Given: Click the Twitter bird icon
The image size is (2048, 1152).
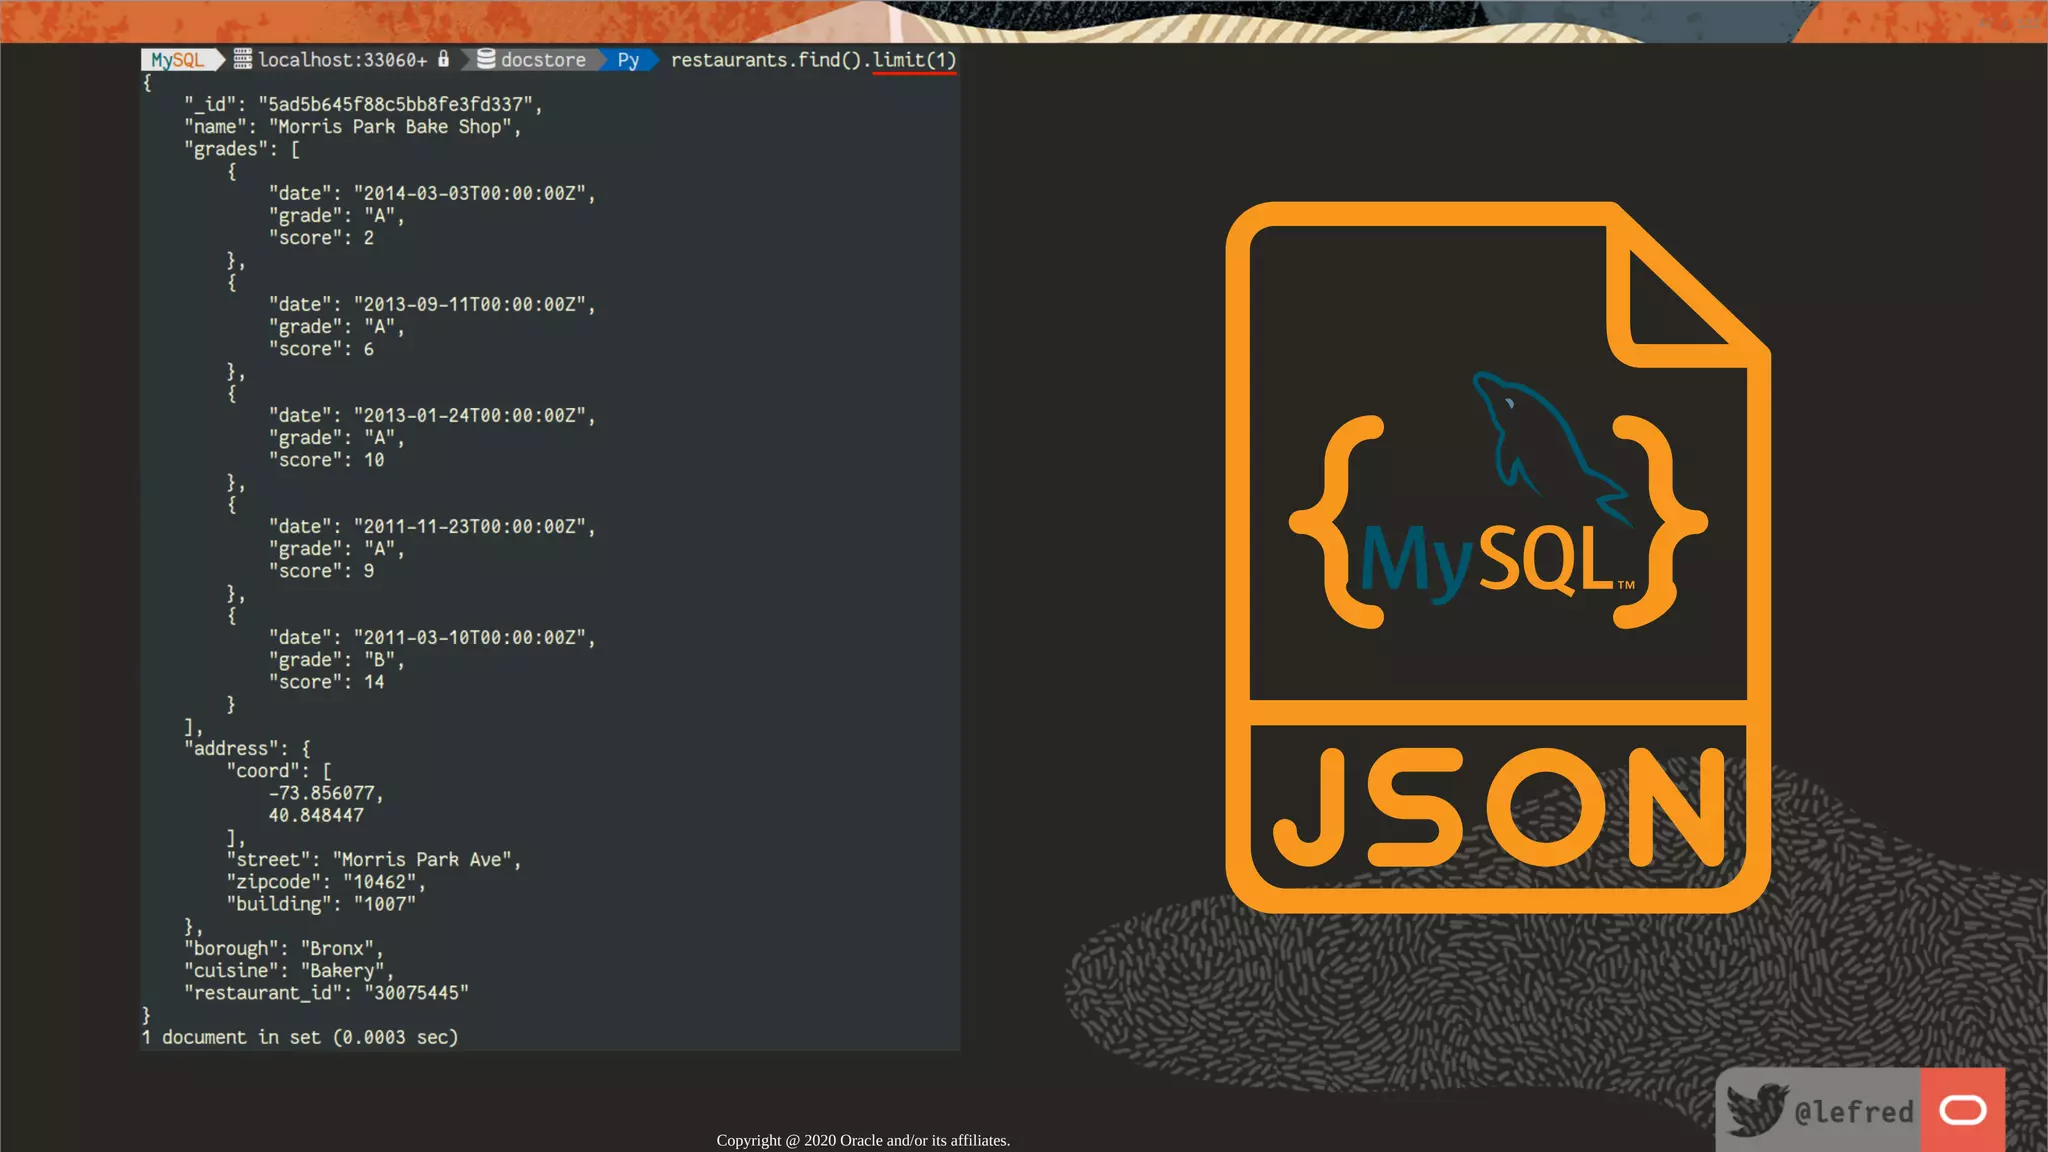Looking at the screenshot, I should click(x=1755, y=1109).
